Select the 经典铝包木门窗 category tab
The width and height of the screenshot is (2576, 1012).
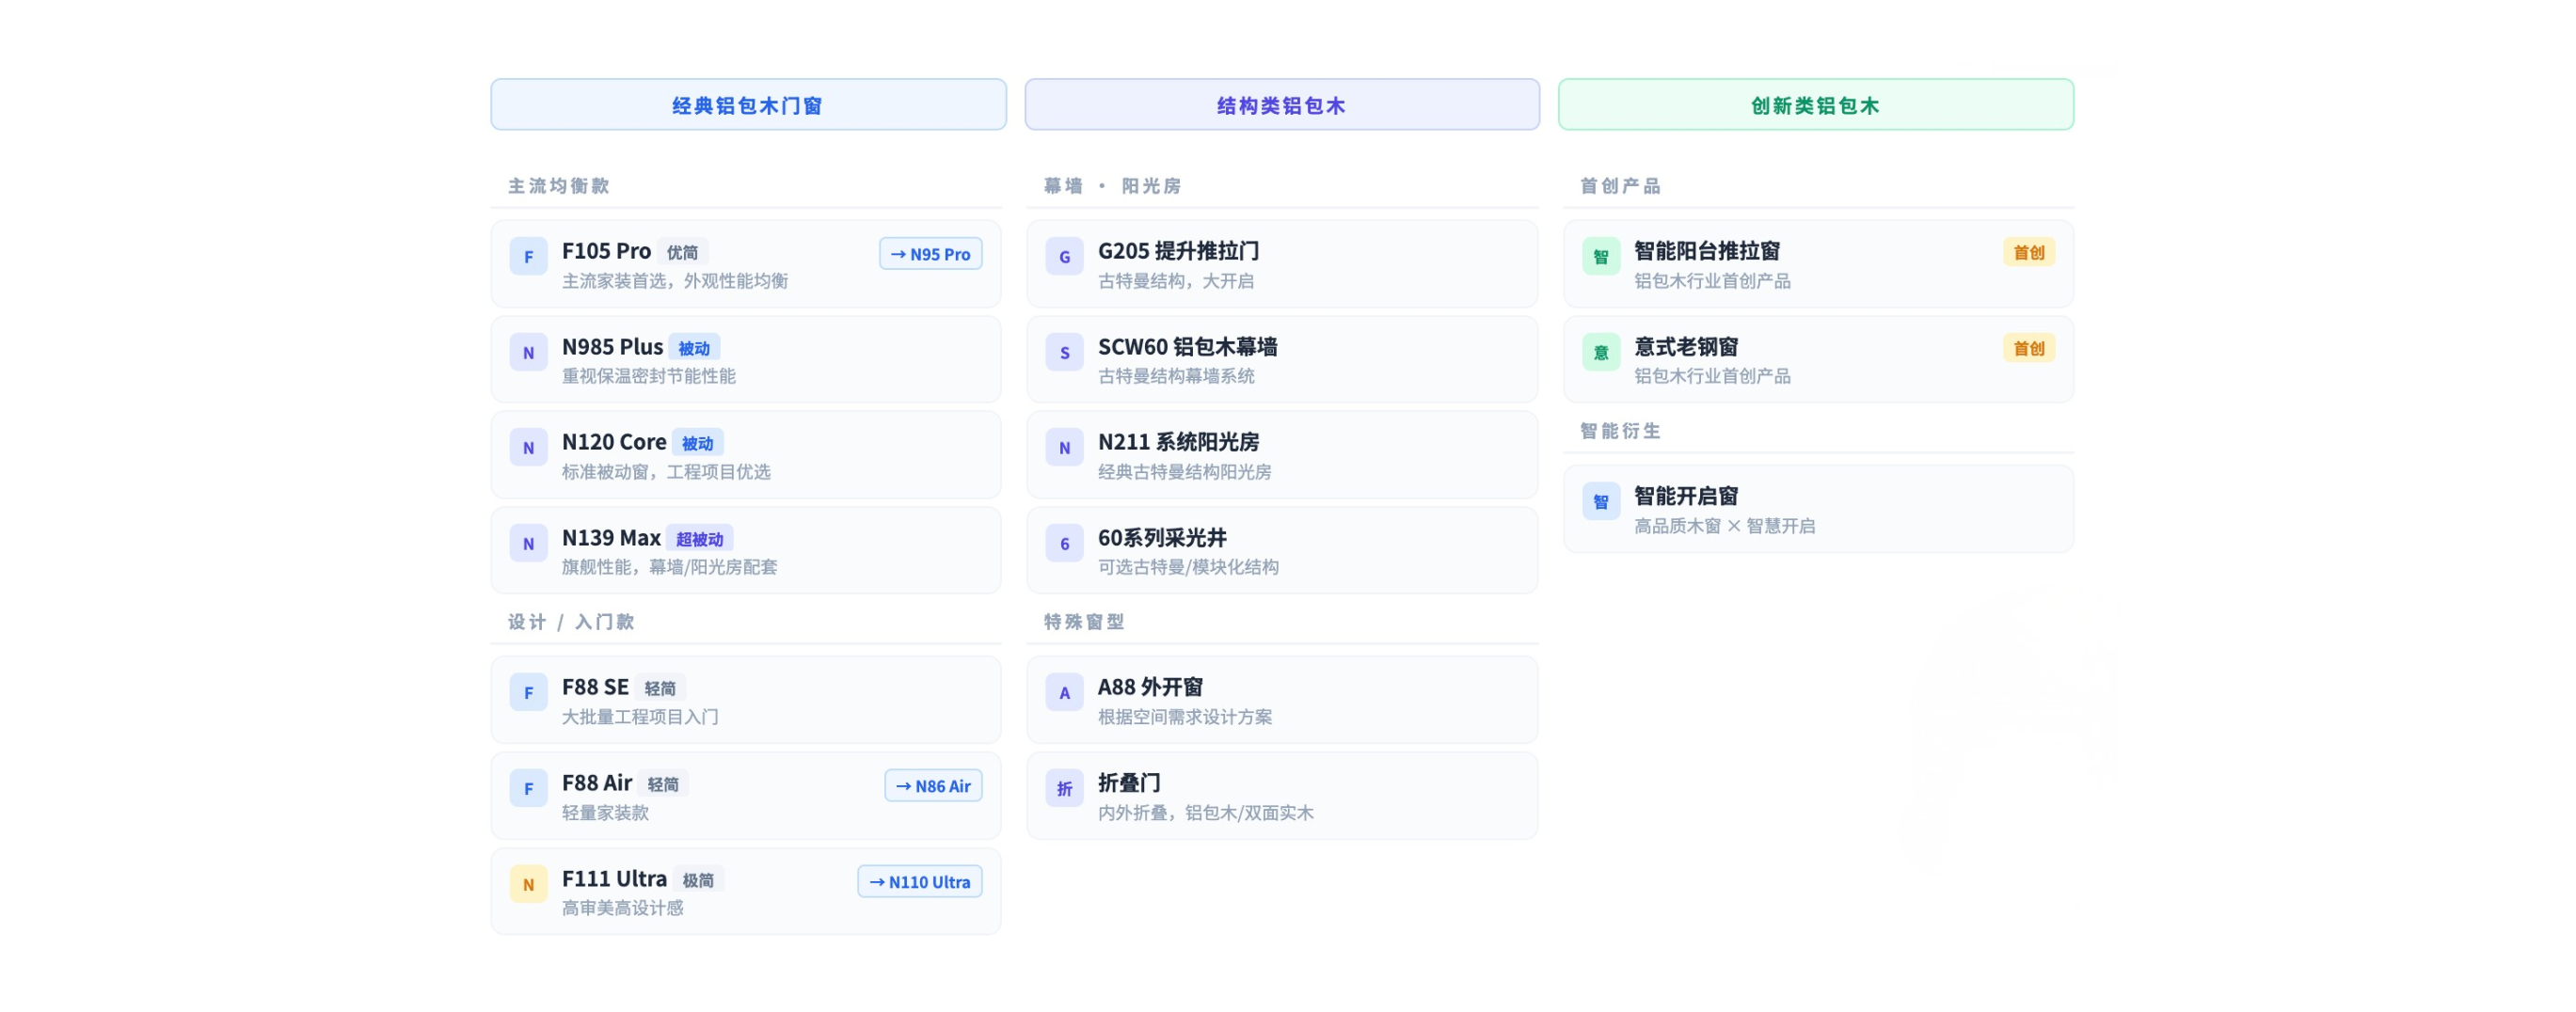748,105
